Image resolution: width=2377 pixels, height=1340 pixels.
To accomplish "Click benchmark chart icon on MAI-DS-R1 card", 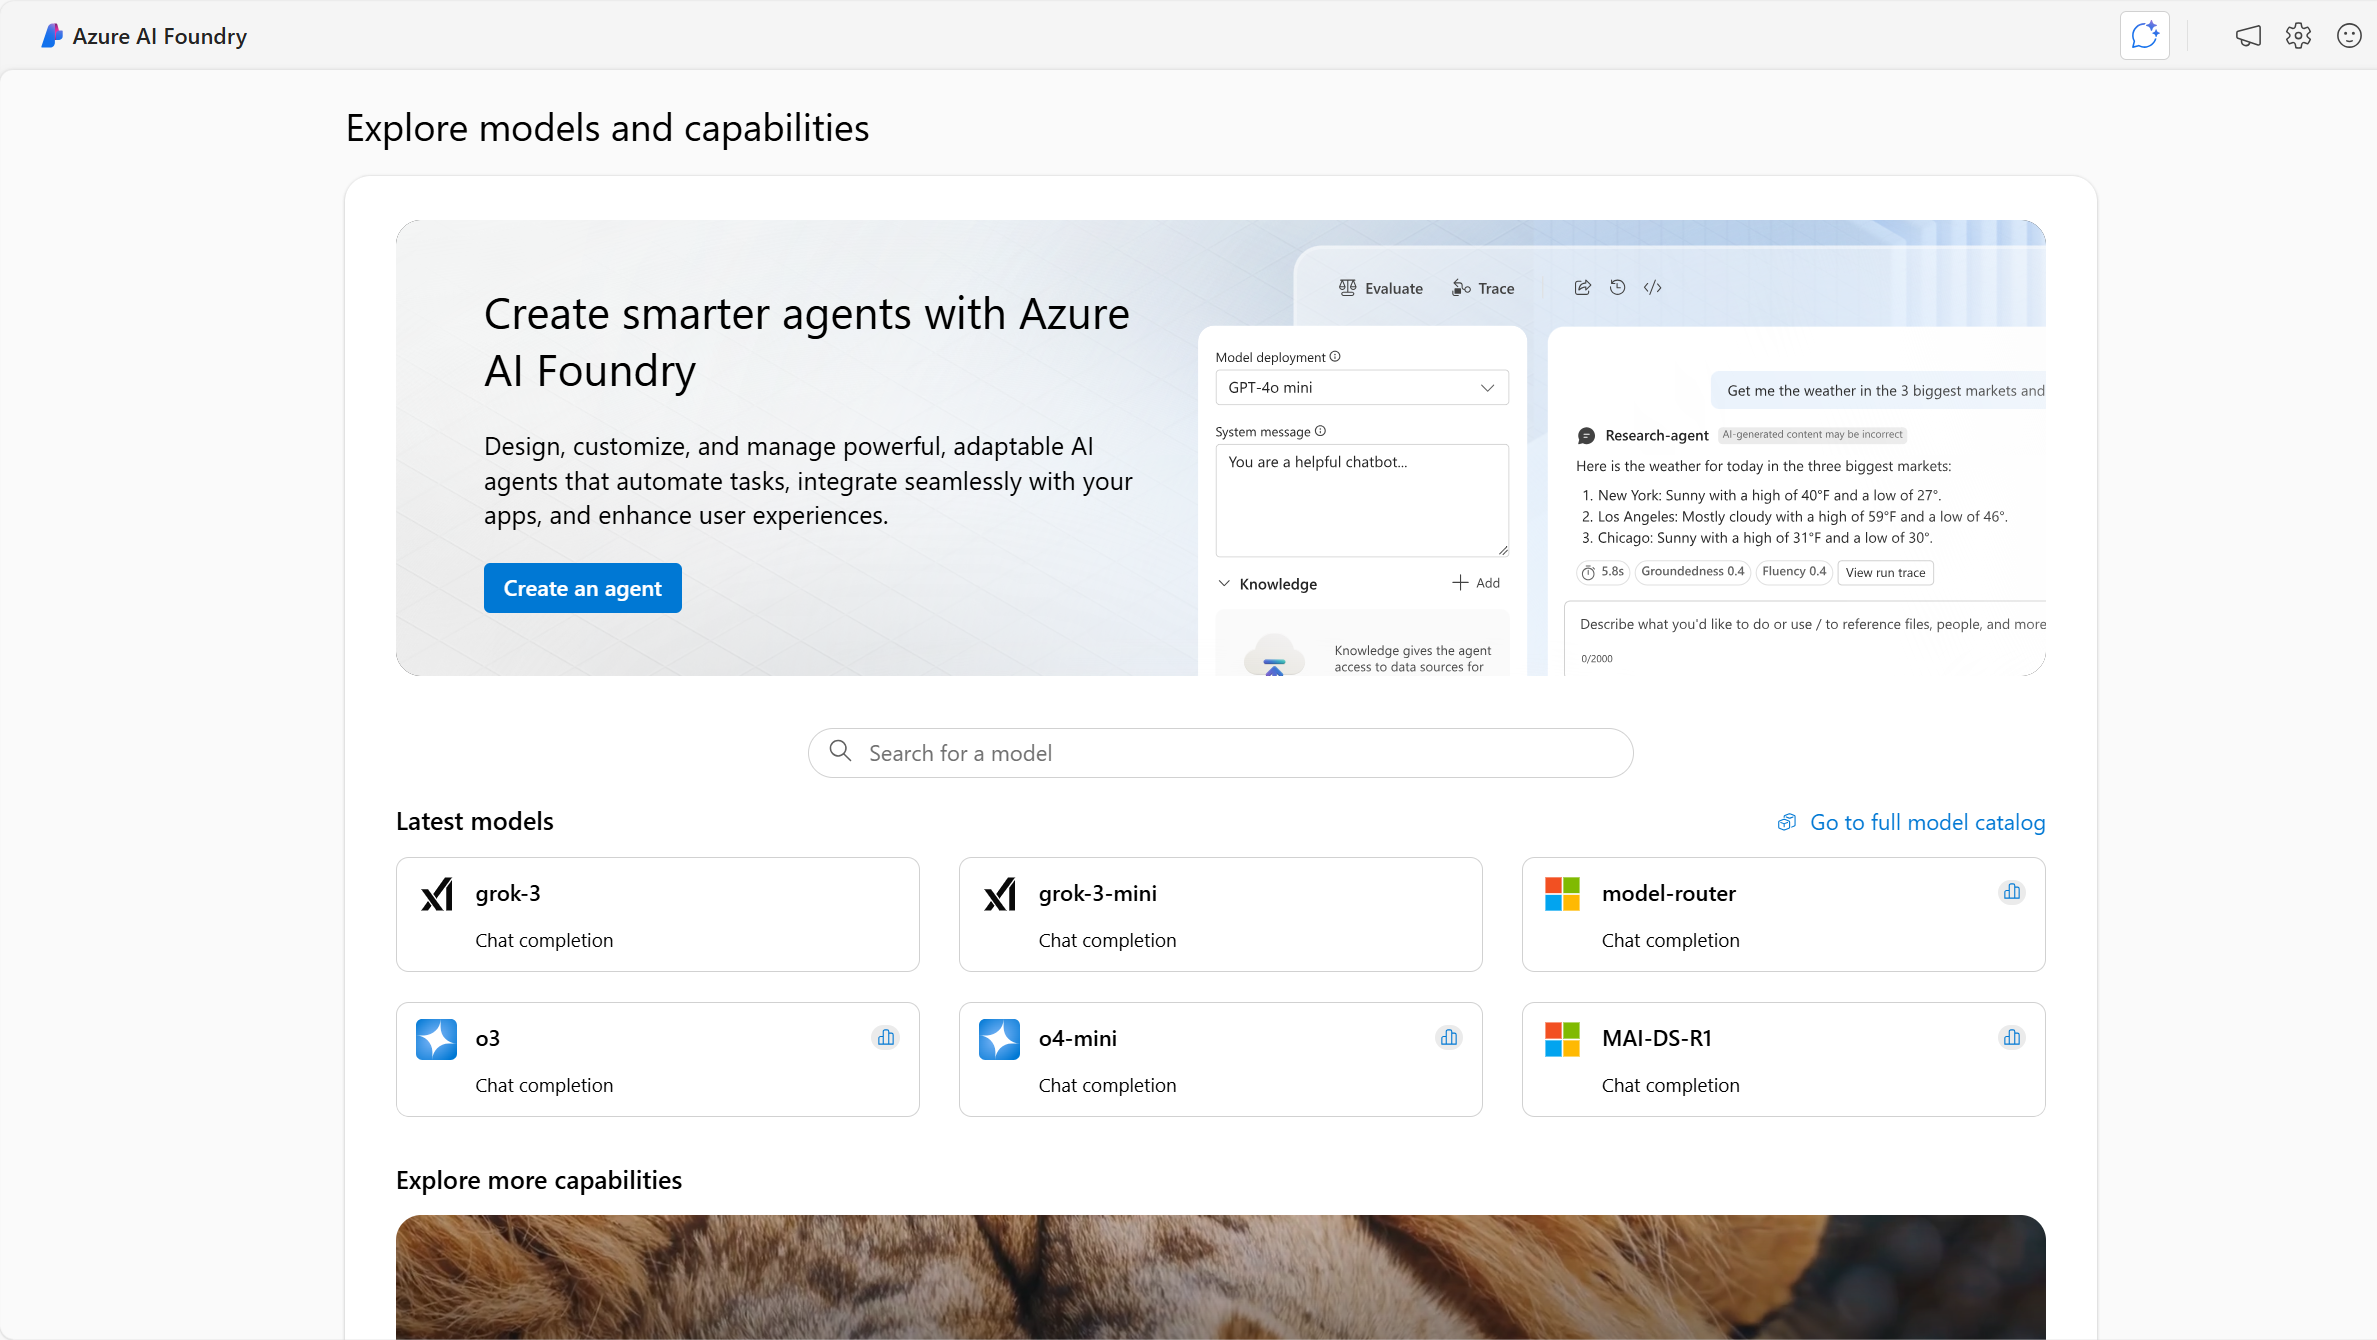I will pos(2012,1037).
